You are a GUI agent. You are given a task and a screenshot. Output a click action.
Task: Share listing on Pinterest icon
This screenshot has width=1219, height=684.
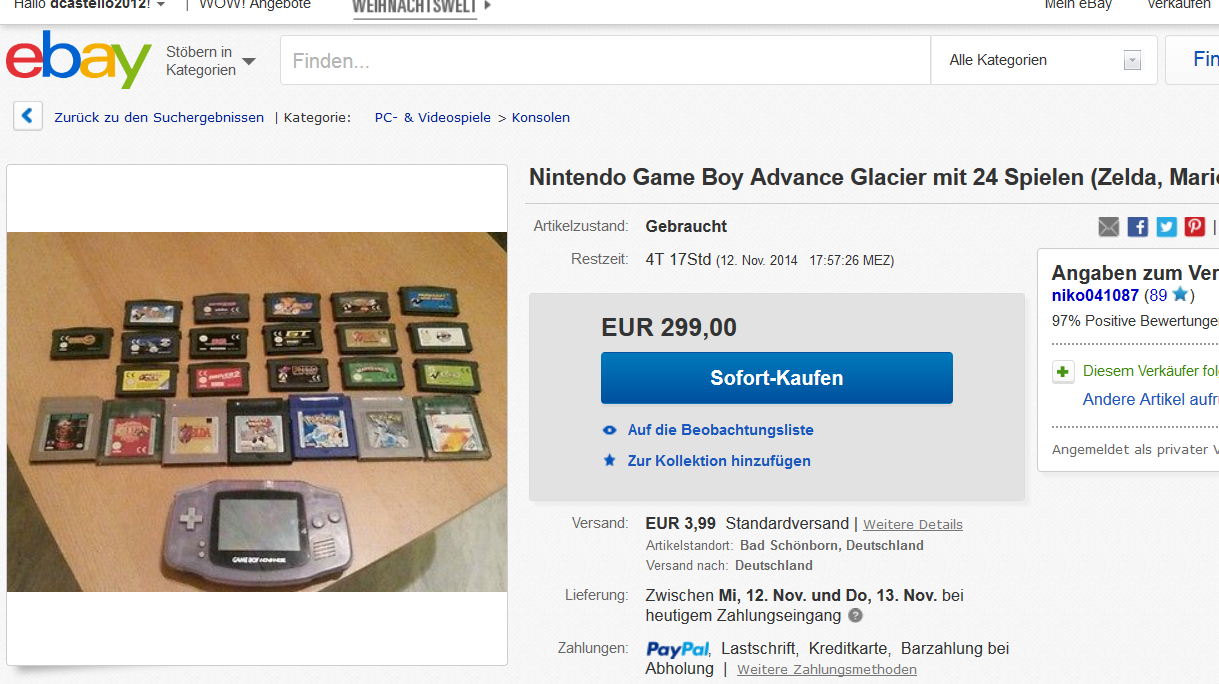(x=1195, y=227)
